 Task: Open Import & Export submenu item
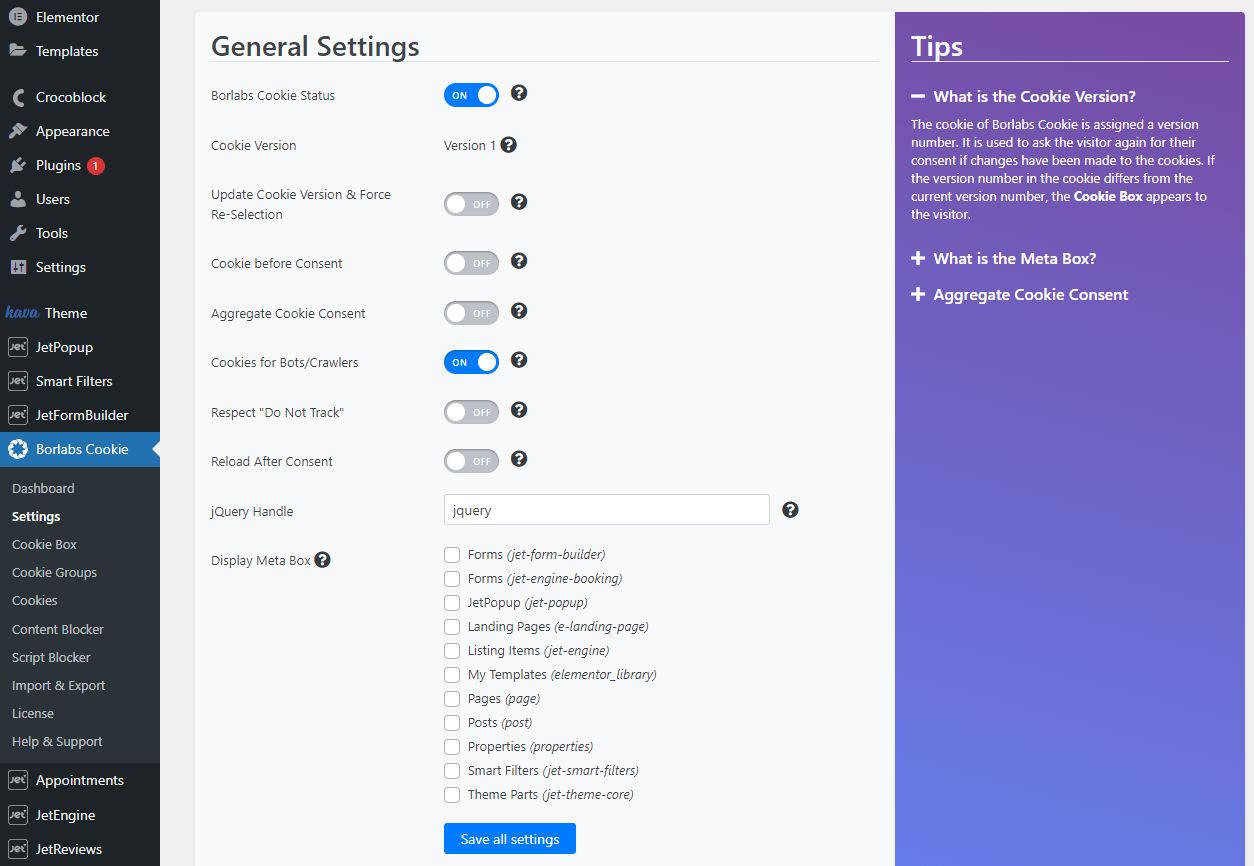click(59, 685)
